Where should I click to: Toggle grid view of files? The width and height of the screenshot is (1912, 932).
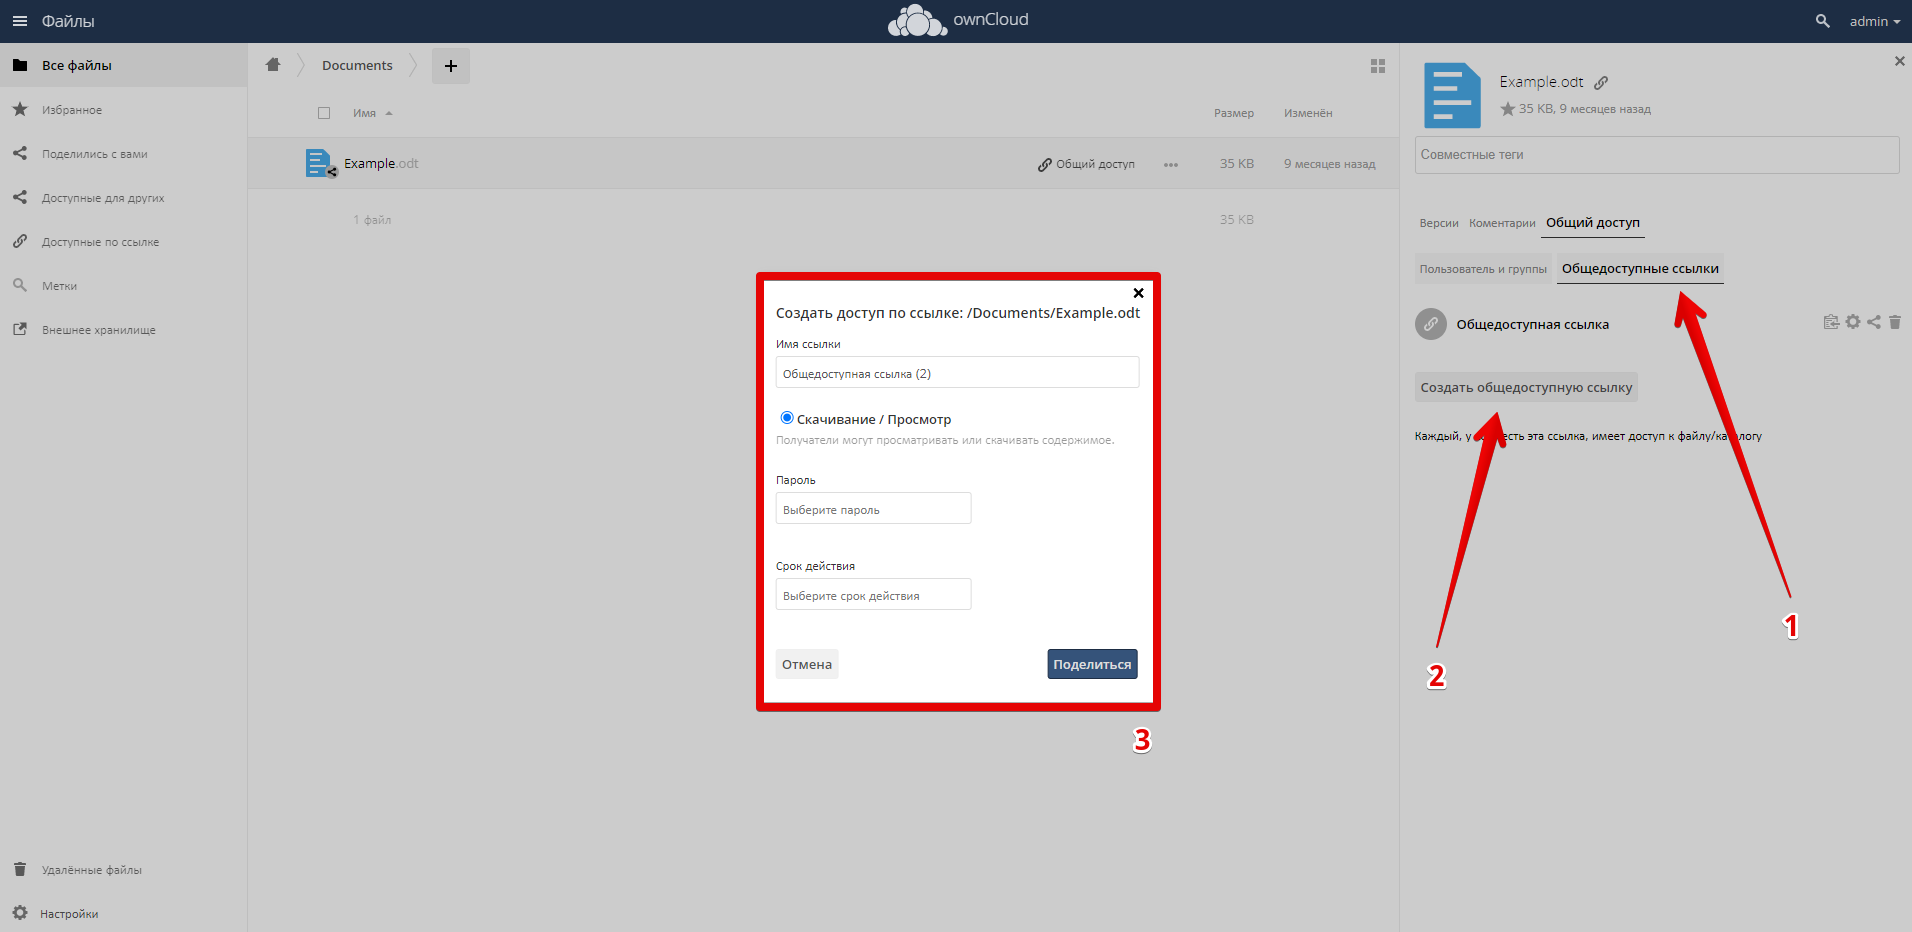(1378, 66)
